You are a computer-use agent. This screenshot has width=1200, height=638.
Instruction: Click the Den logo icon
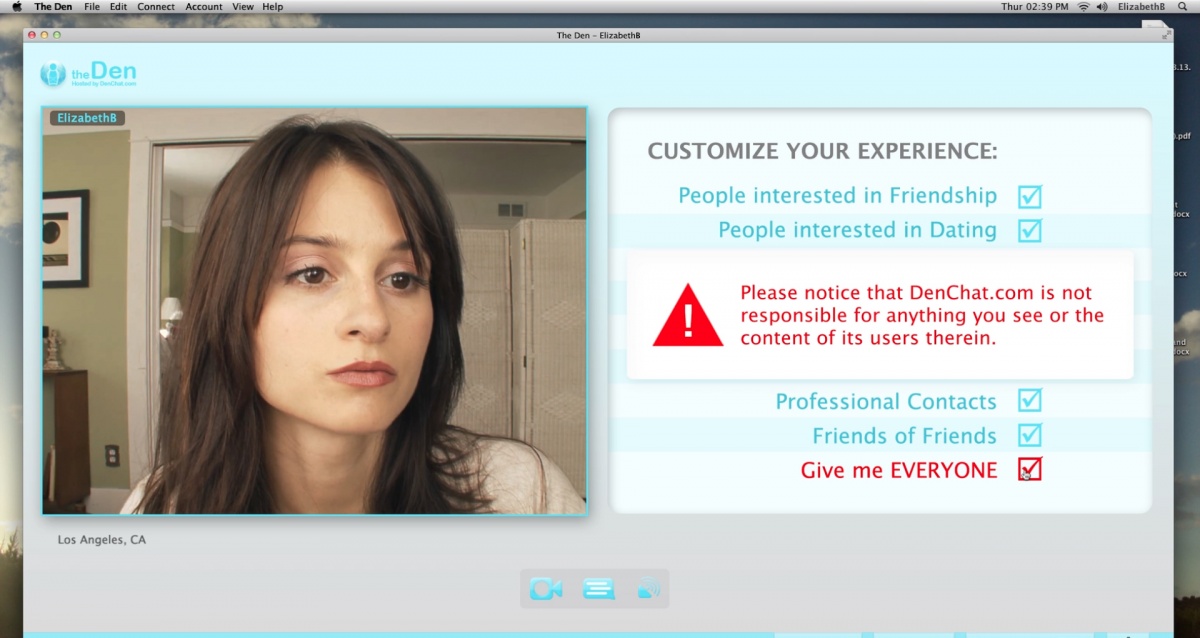pos(53,75)
